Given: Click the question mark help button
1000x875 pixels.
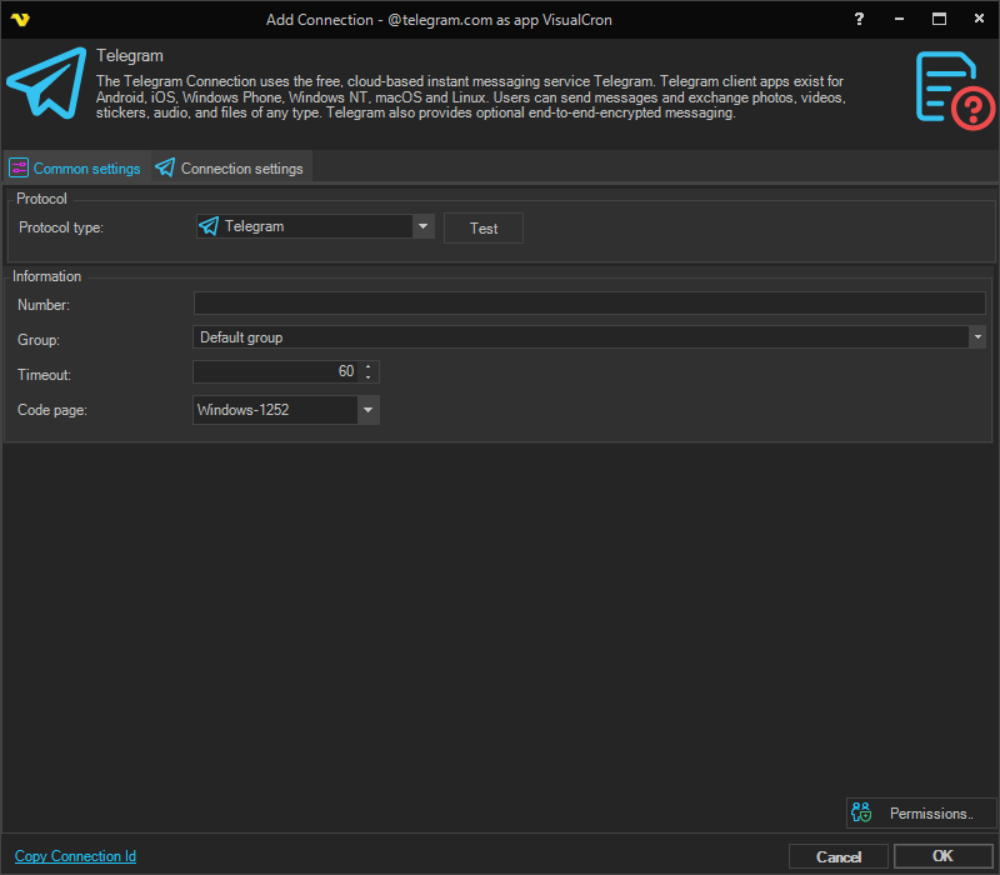Looking at the screenshot, I should (859, 19).
